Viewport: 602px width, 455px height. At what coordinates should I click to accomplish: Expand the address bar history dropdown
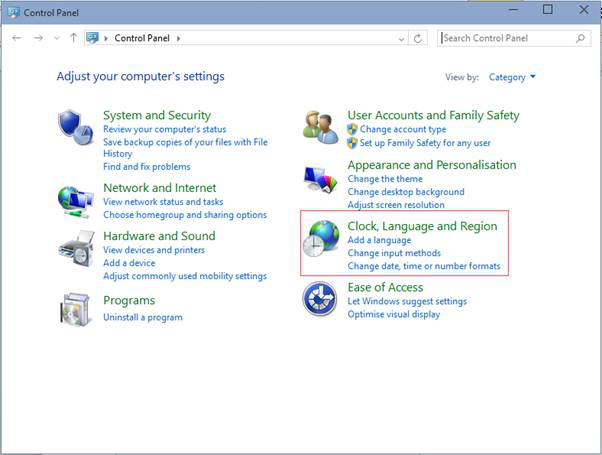point(401,39)
